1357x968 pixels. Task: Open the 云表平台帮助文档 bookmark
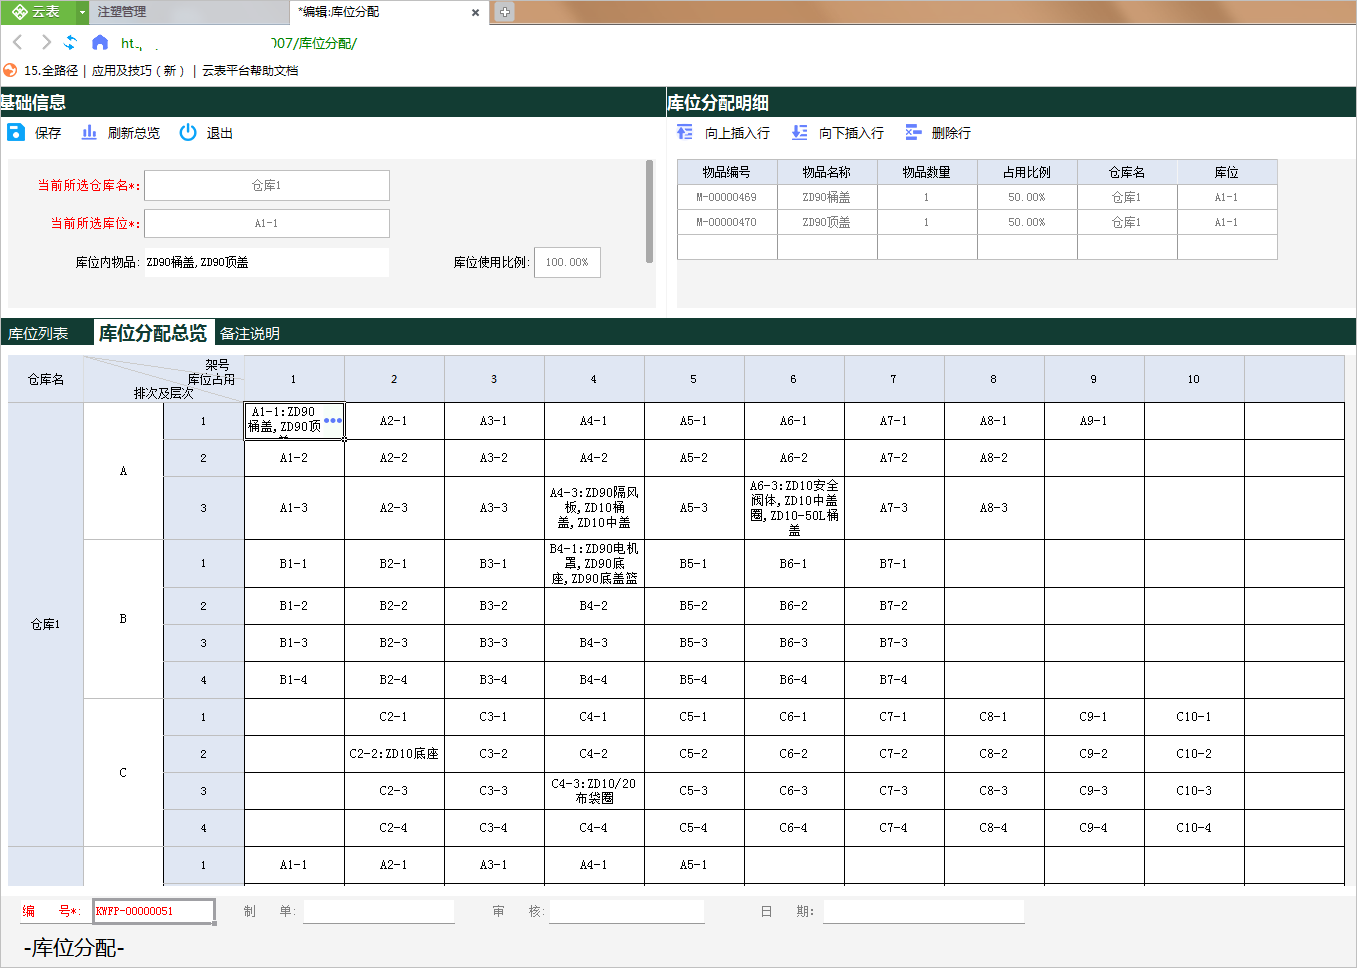250,70
